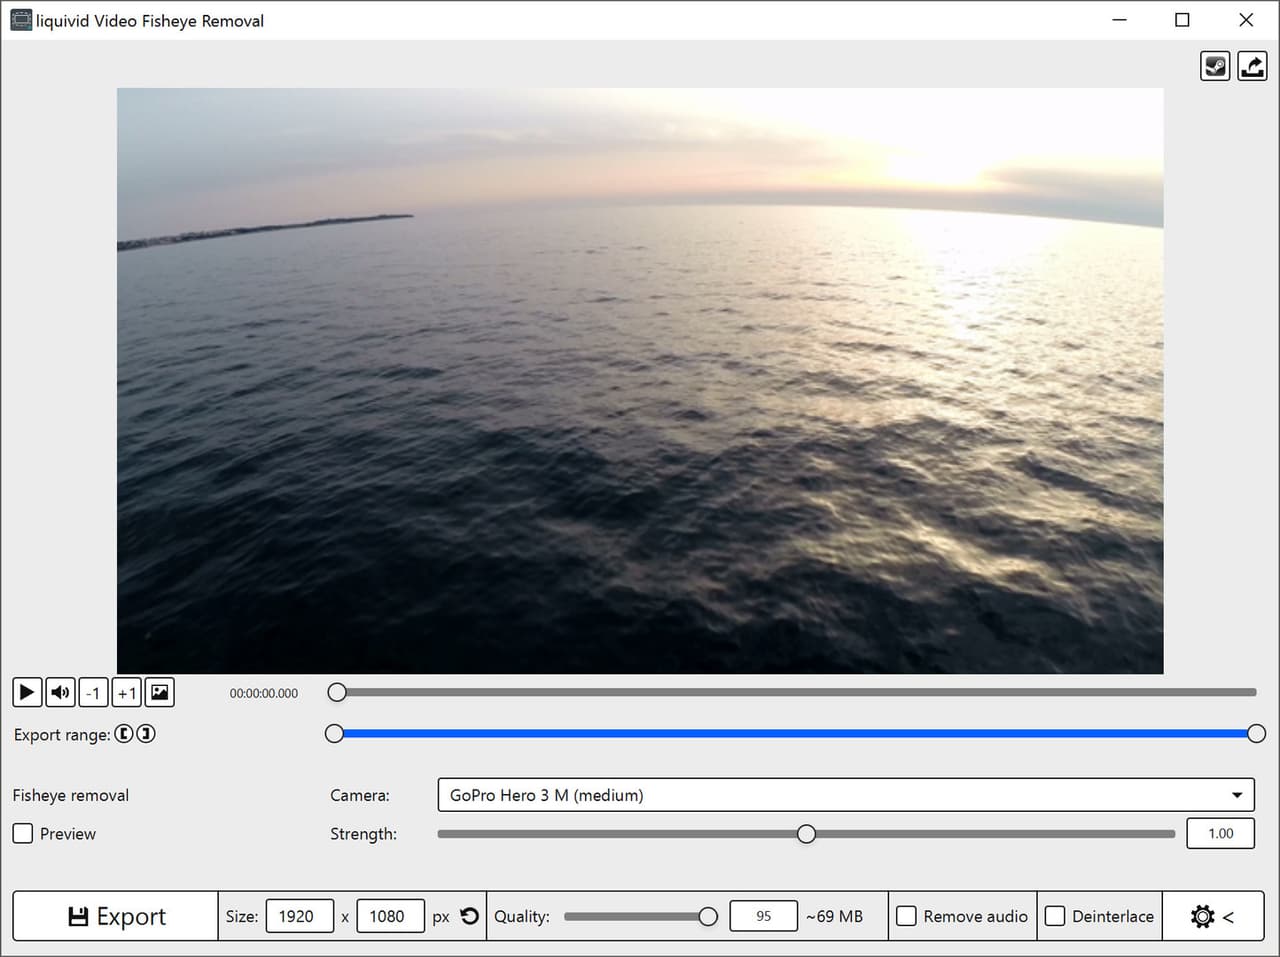Screen dimensions: 1280x957
Task: Play the video
Action: click(x=27, y=692)
